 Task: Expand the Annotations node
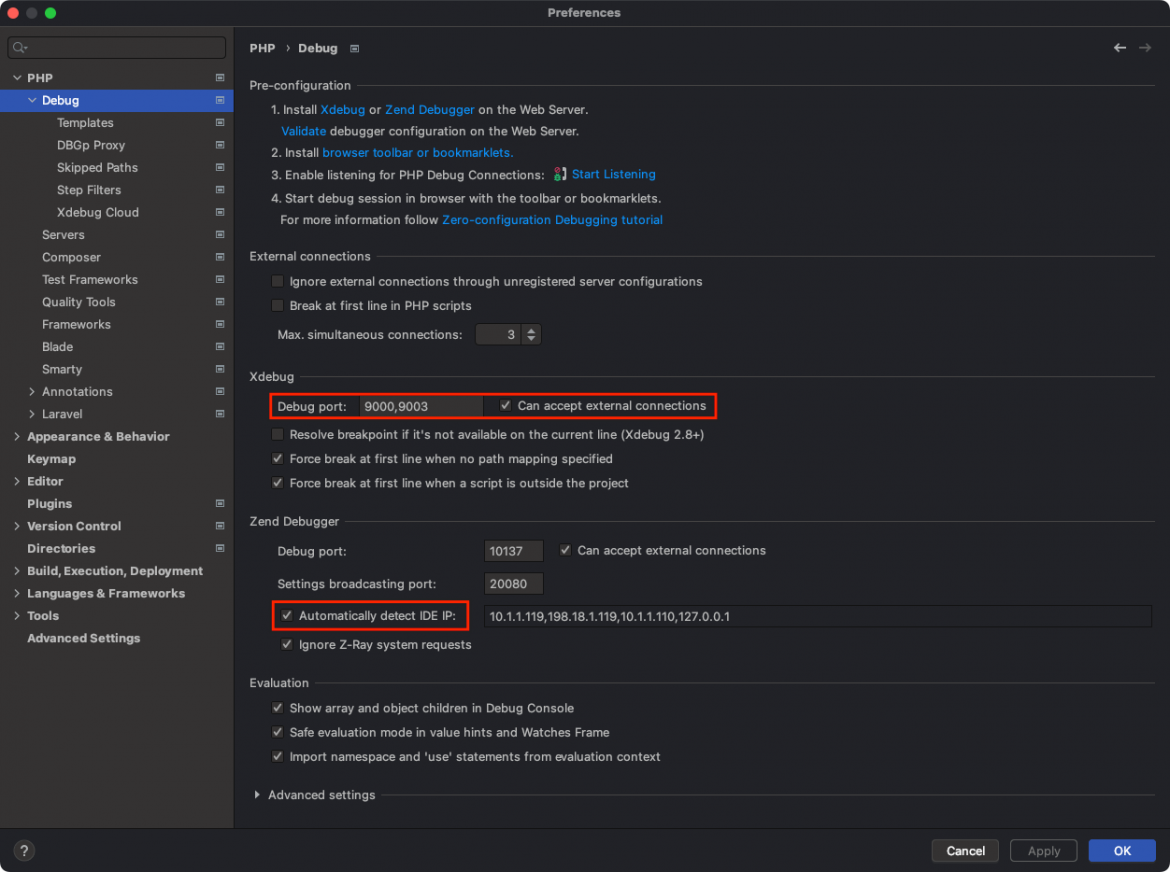point(32,391)
